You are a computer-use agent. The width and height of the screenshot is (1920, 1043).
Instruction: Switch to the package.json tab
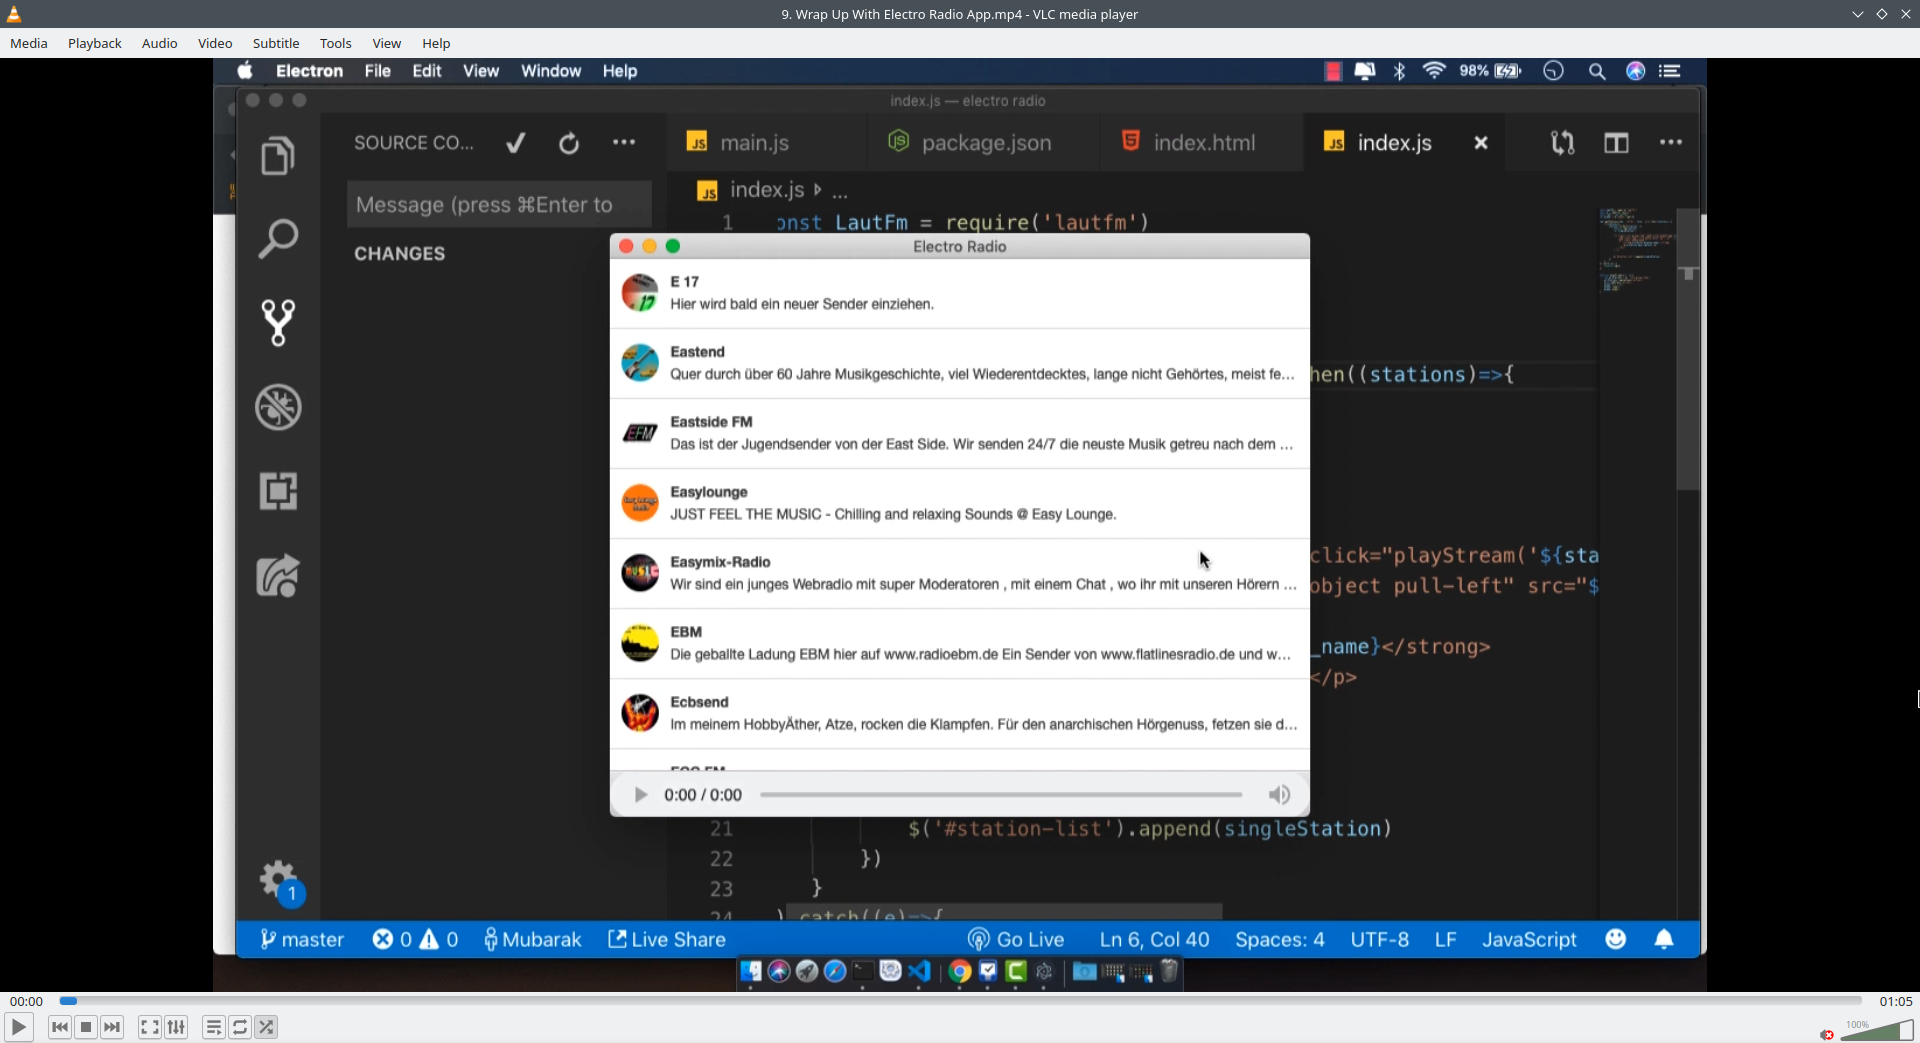(986, 143)
